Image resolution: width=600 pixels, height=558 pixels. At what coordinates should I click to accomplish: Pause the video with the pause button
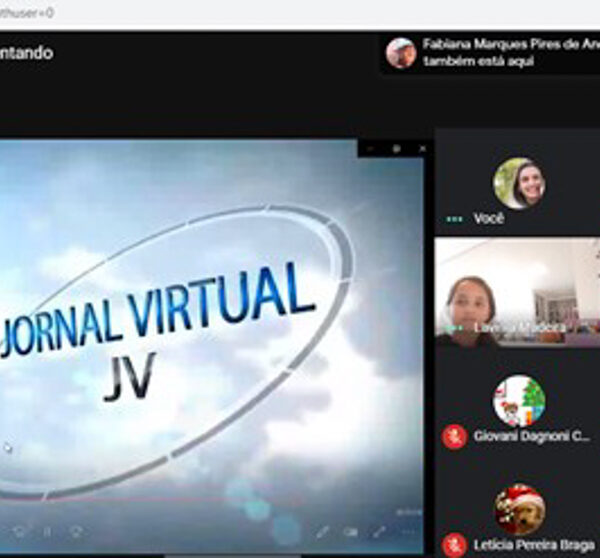click(x=46, y=531)
